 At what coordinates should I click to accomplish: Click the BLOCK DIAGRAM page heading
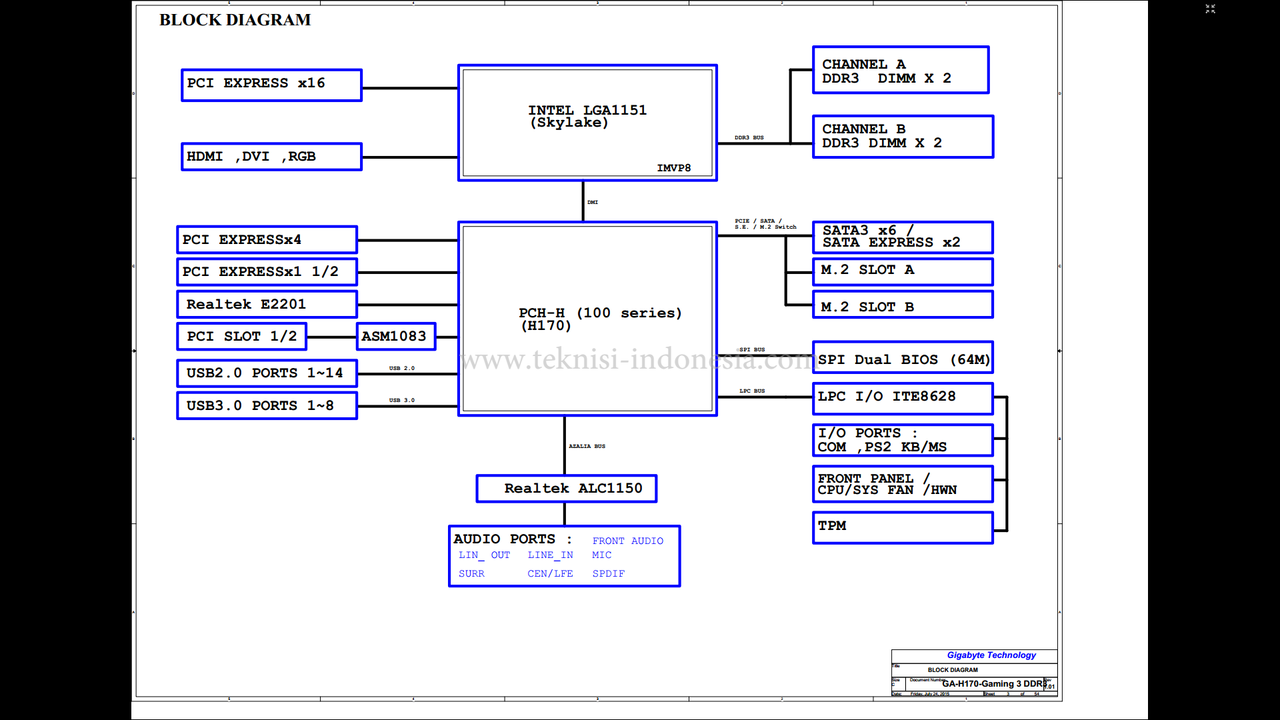click(x=235, y=20)
